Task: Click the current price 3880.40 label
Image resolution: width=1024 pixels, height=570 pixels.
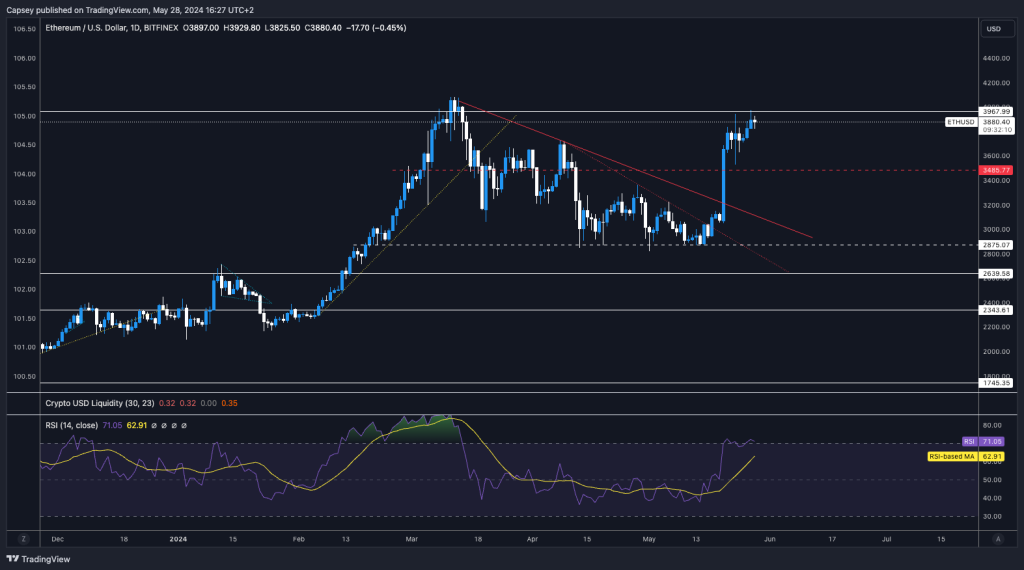Action: click(999, 121)
